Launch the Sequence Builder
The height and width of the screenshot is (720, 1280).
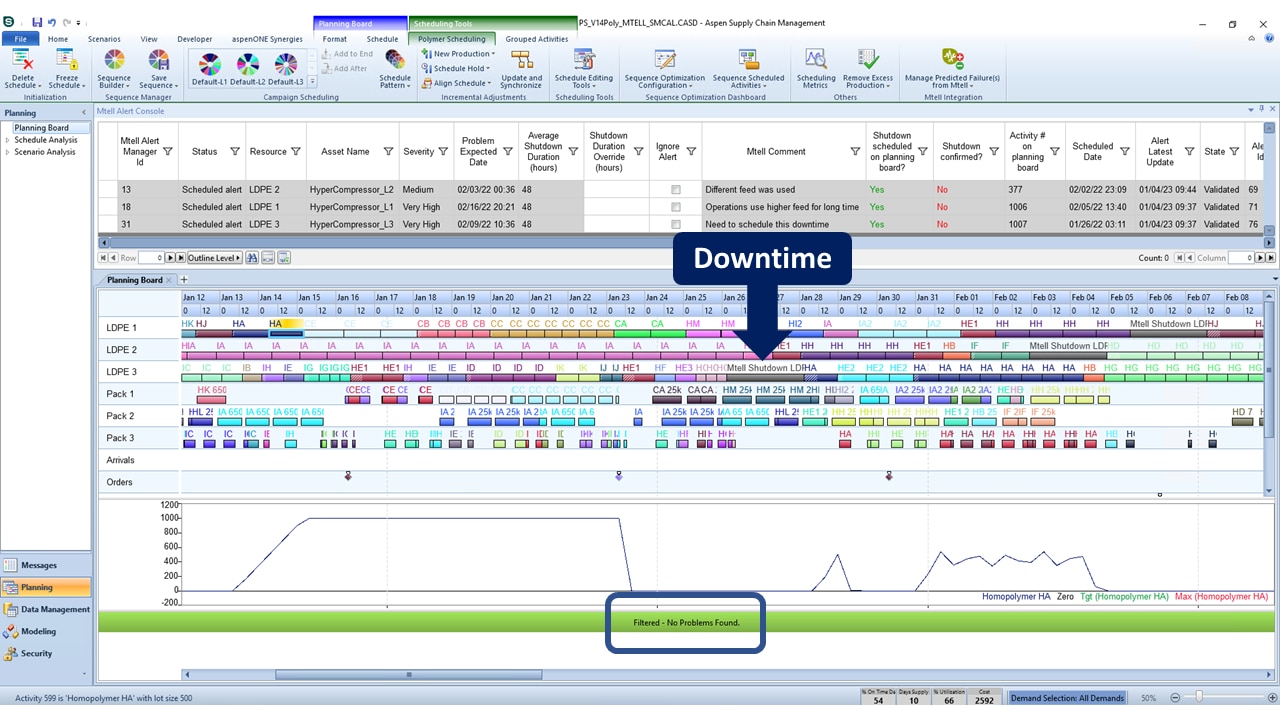click(114, 68)
